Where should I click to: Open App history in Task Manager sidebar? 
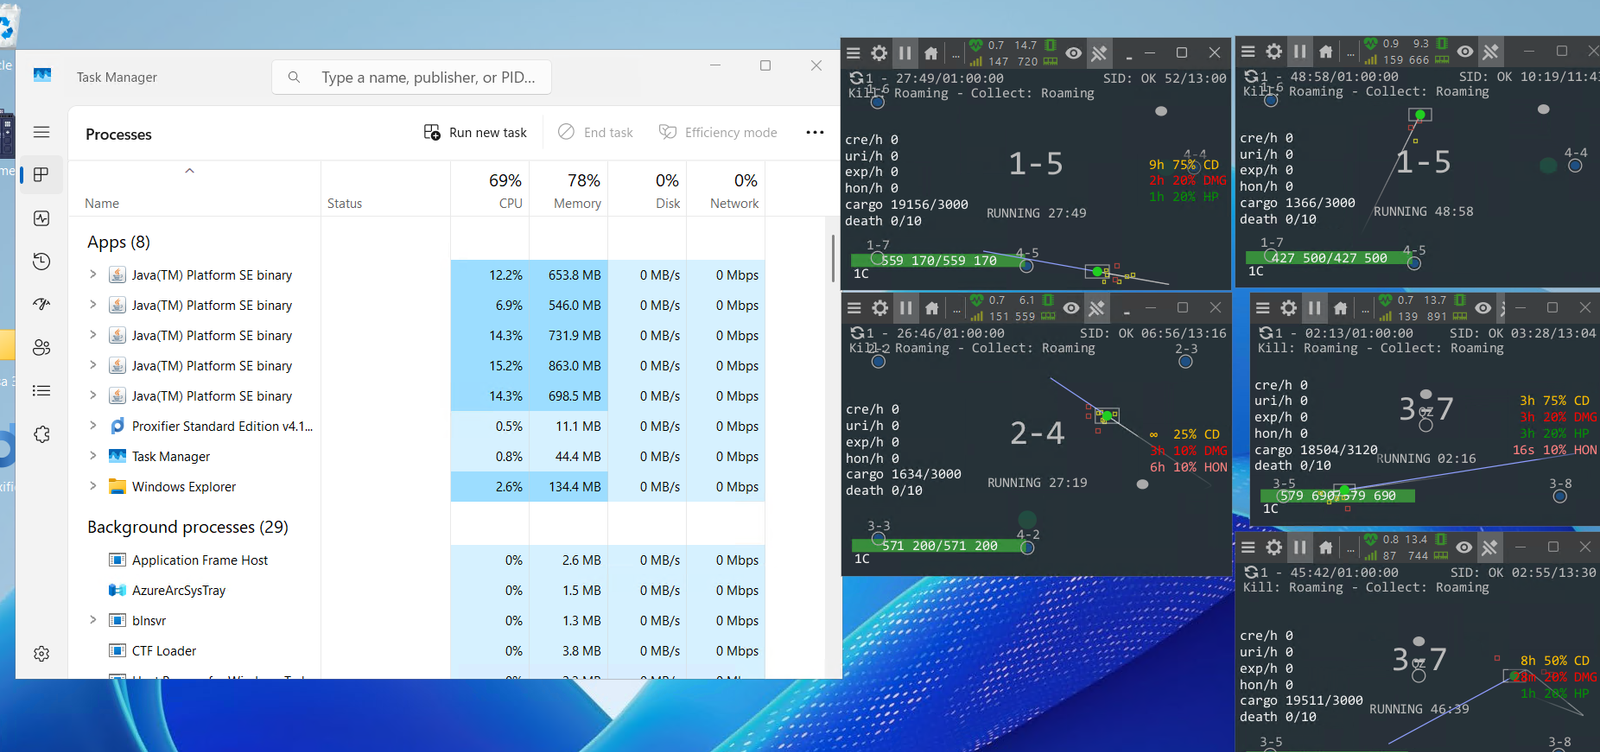(x=41, y=261)
